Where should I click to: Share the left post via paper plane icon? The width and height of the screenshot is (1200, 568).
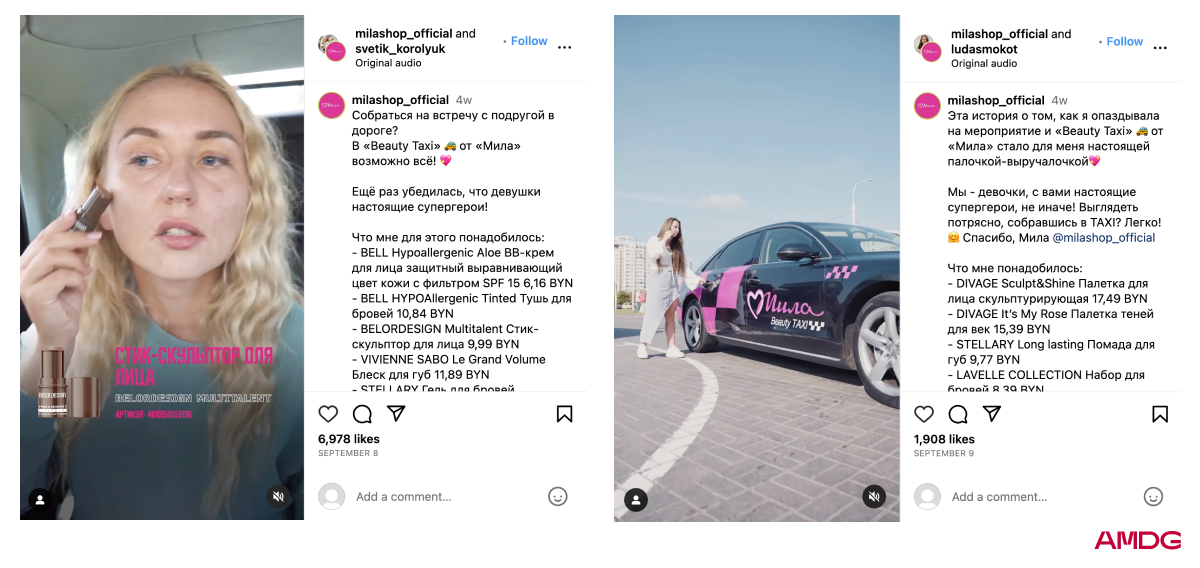[x=396, y=414]
